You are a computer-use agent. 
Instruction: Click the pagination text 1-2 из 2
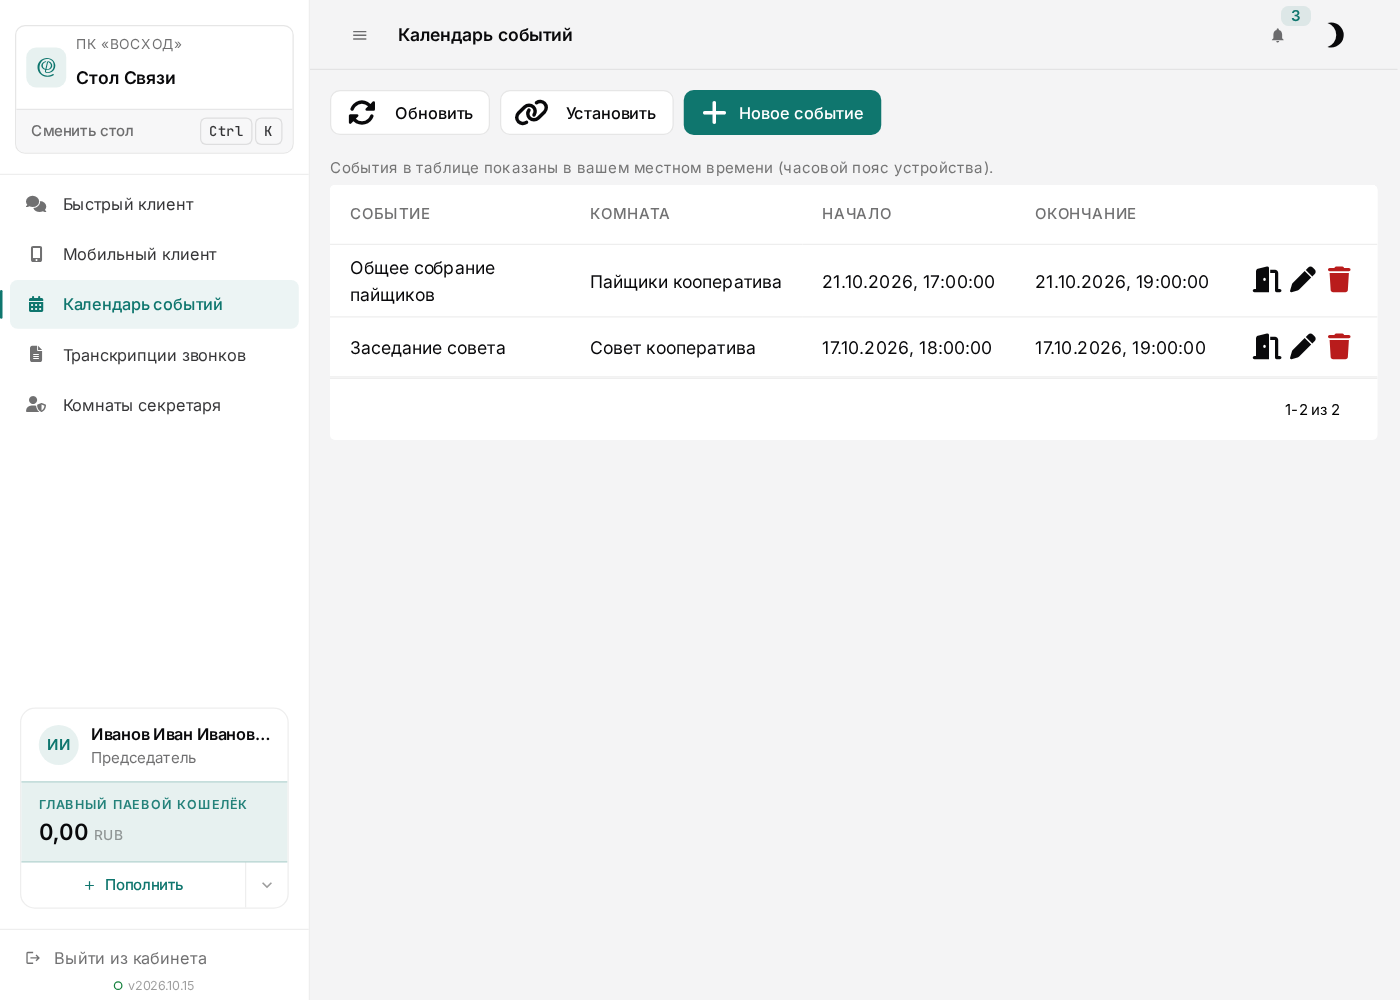pos(1312,410)
